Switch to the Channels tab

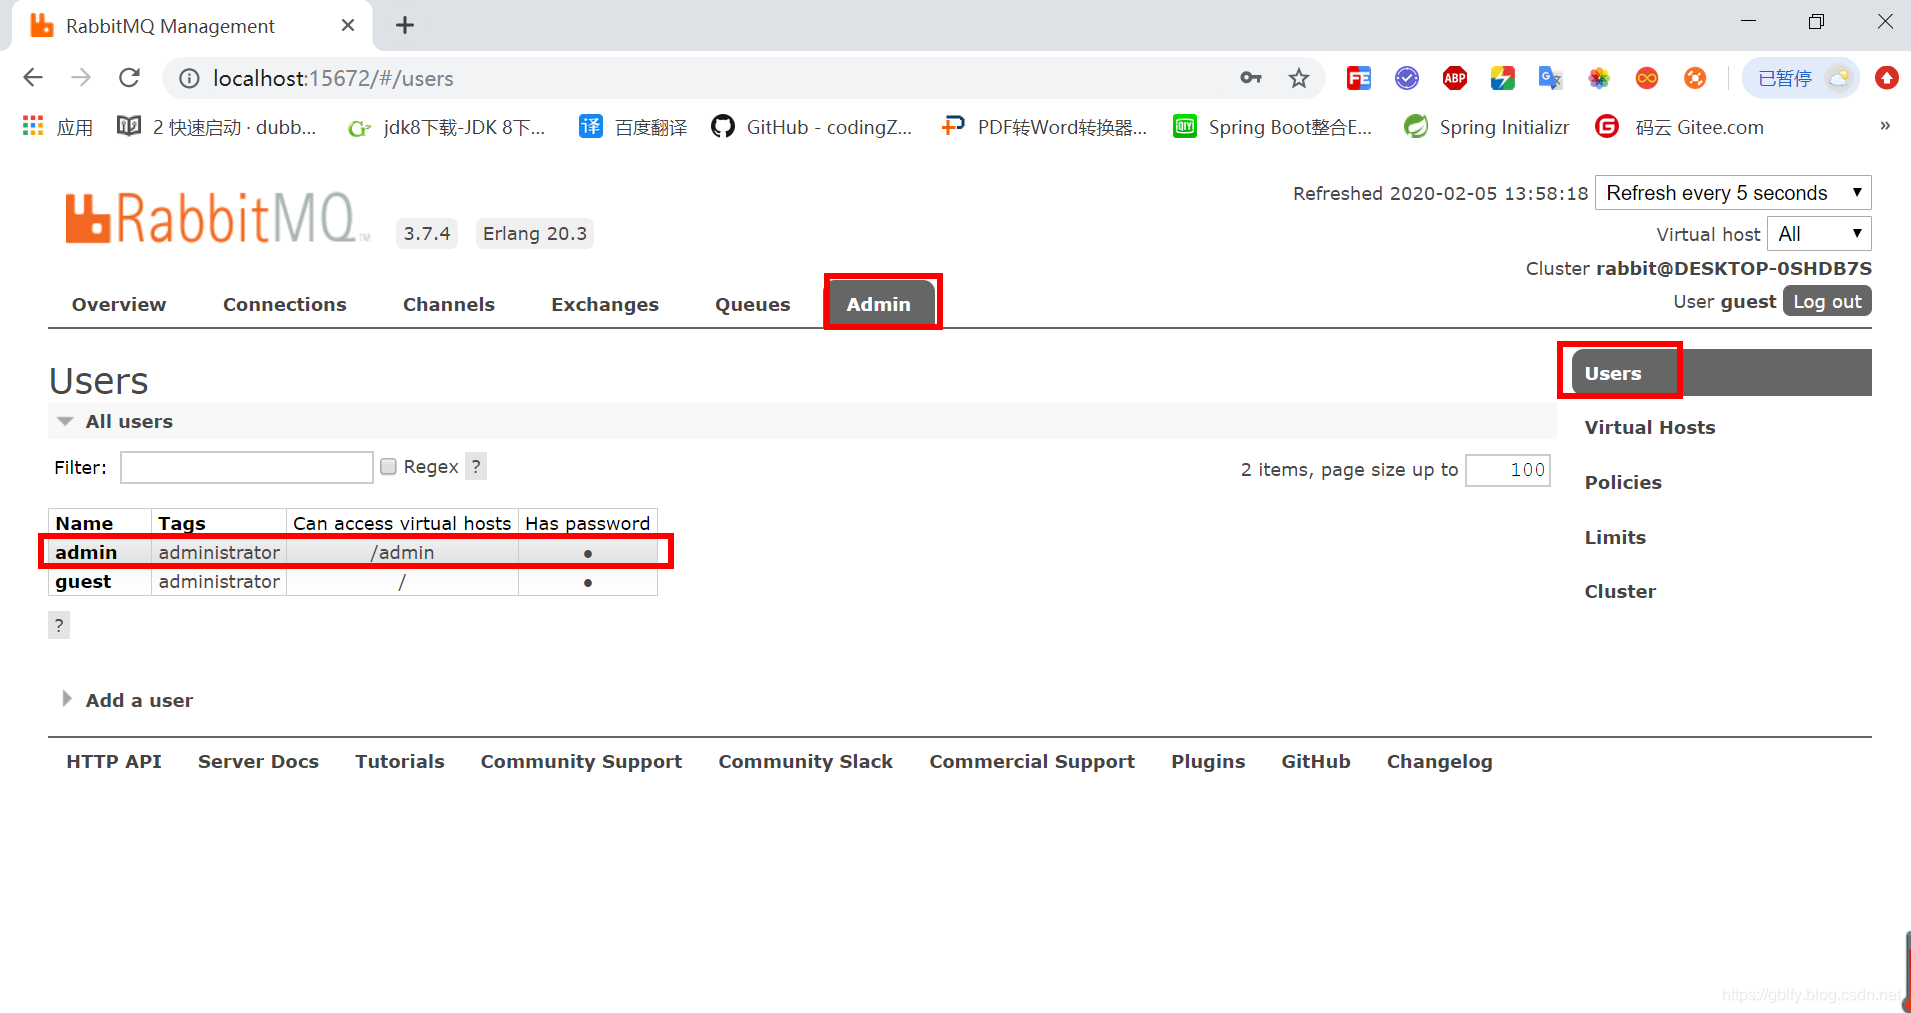click(449, 304)
